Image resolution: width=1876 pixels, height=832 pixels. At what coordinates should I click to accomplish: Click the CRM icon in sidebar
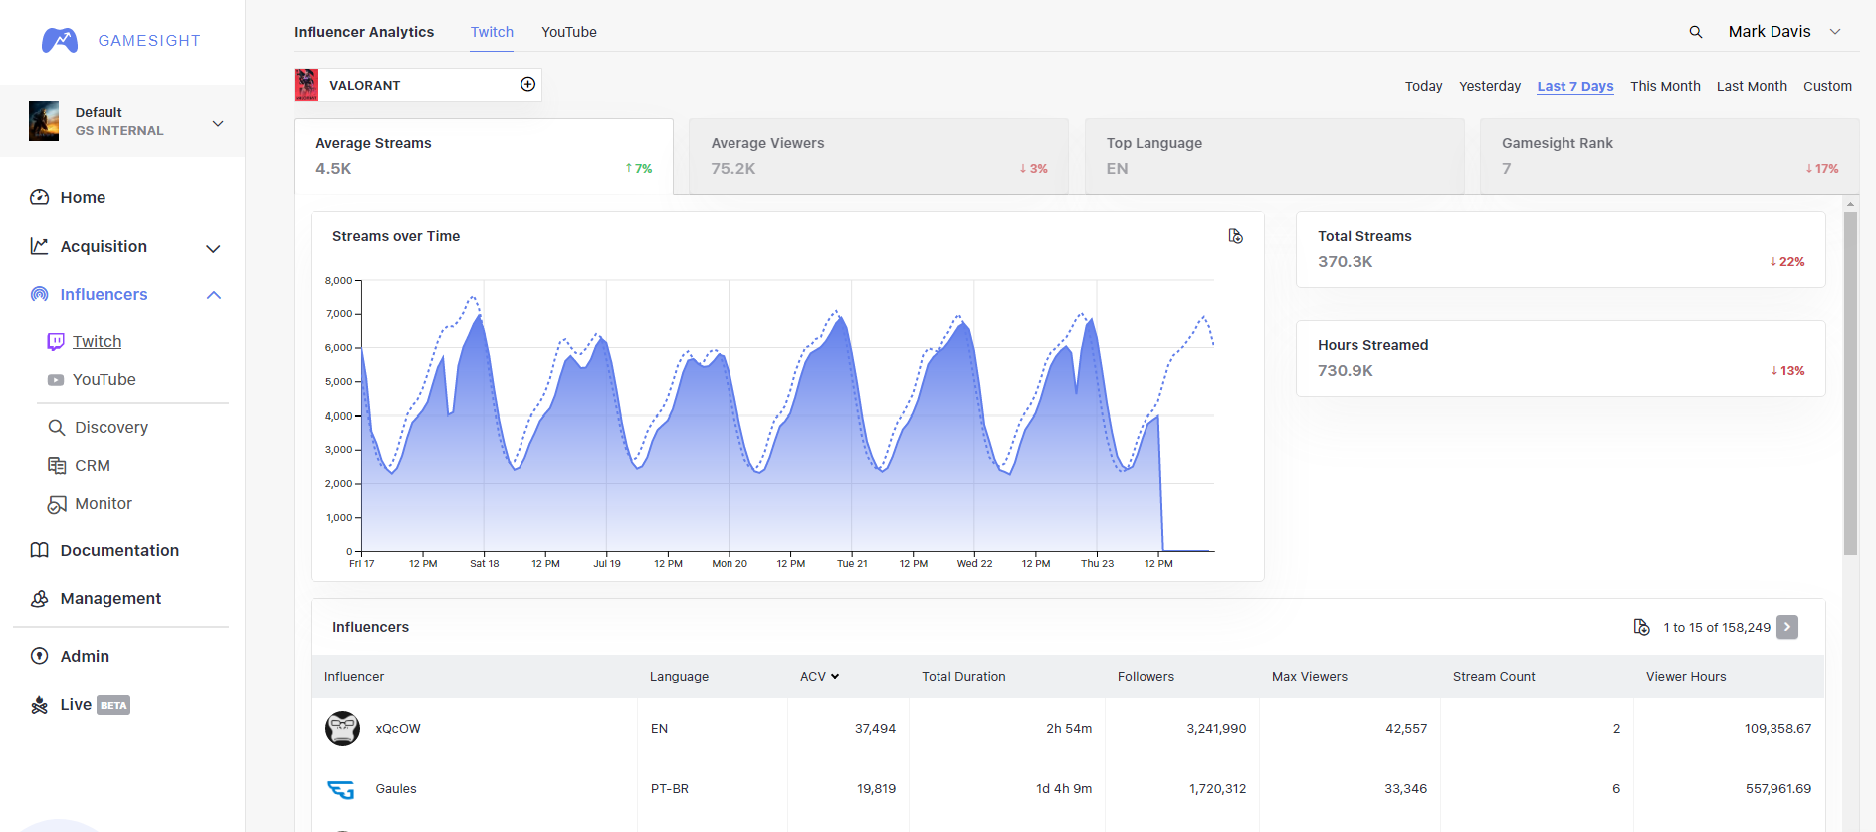click(57, 465)
